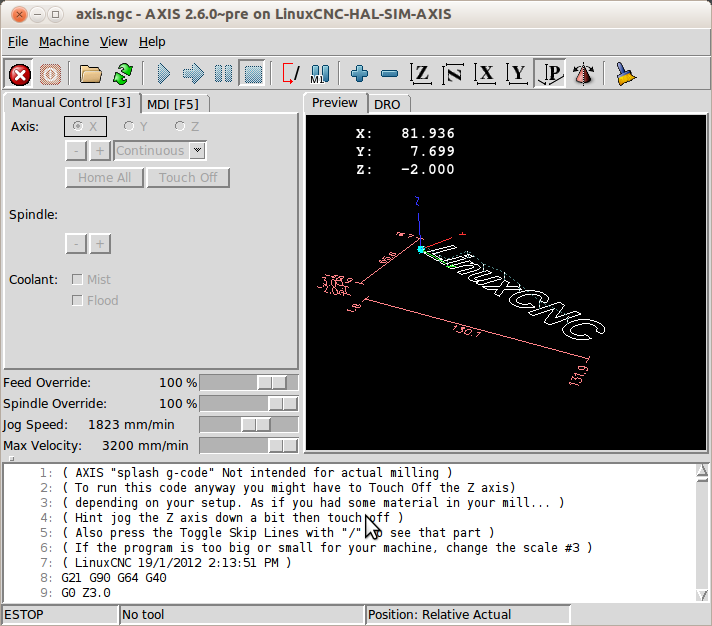The image size is (712, 626).
Task: Toggle the Emergency Stop button
Action: coord(20,74)
